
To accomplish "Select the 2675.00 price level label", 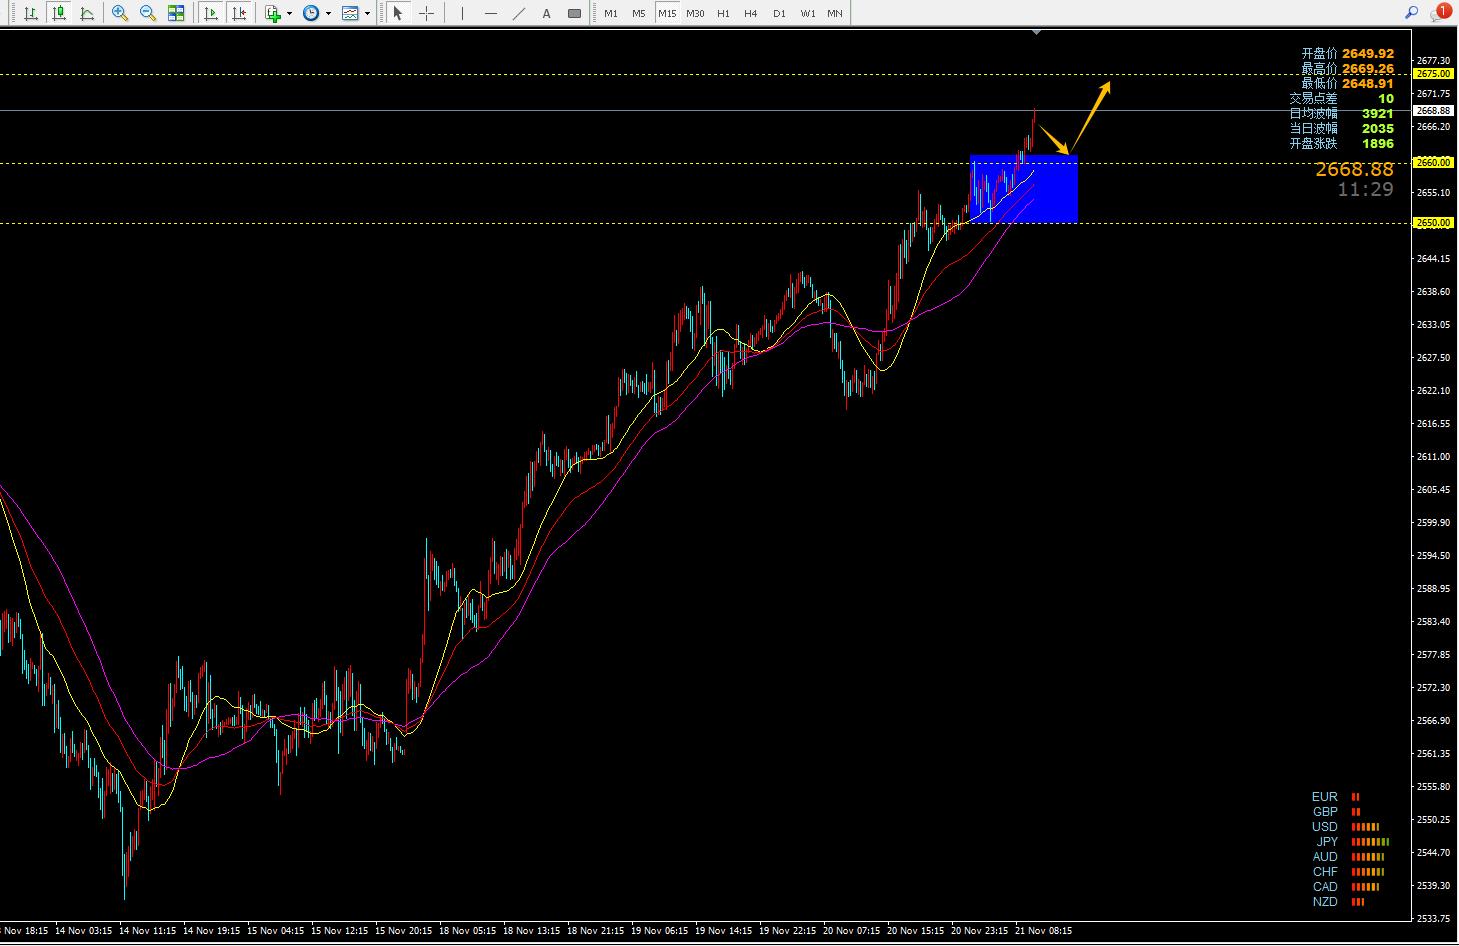I will coord(1433,74).
